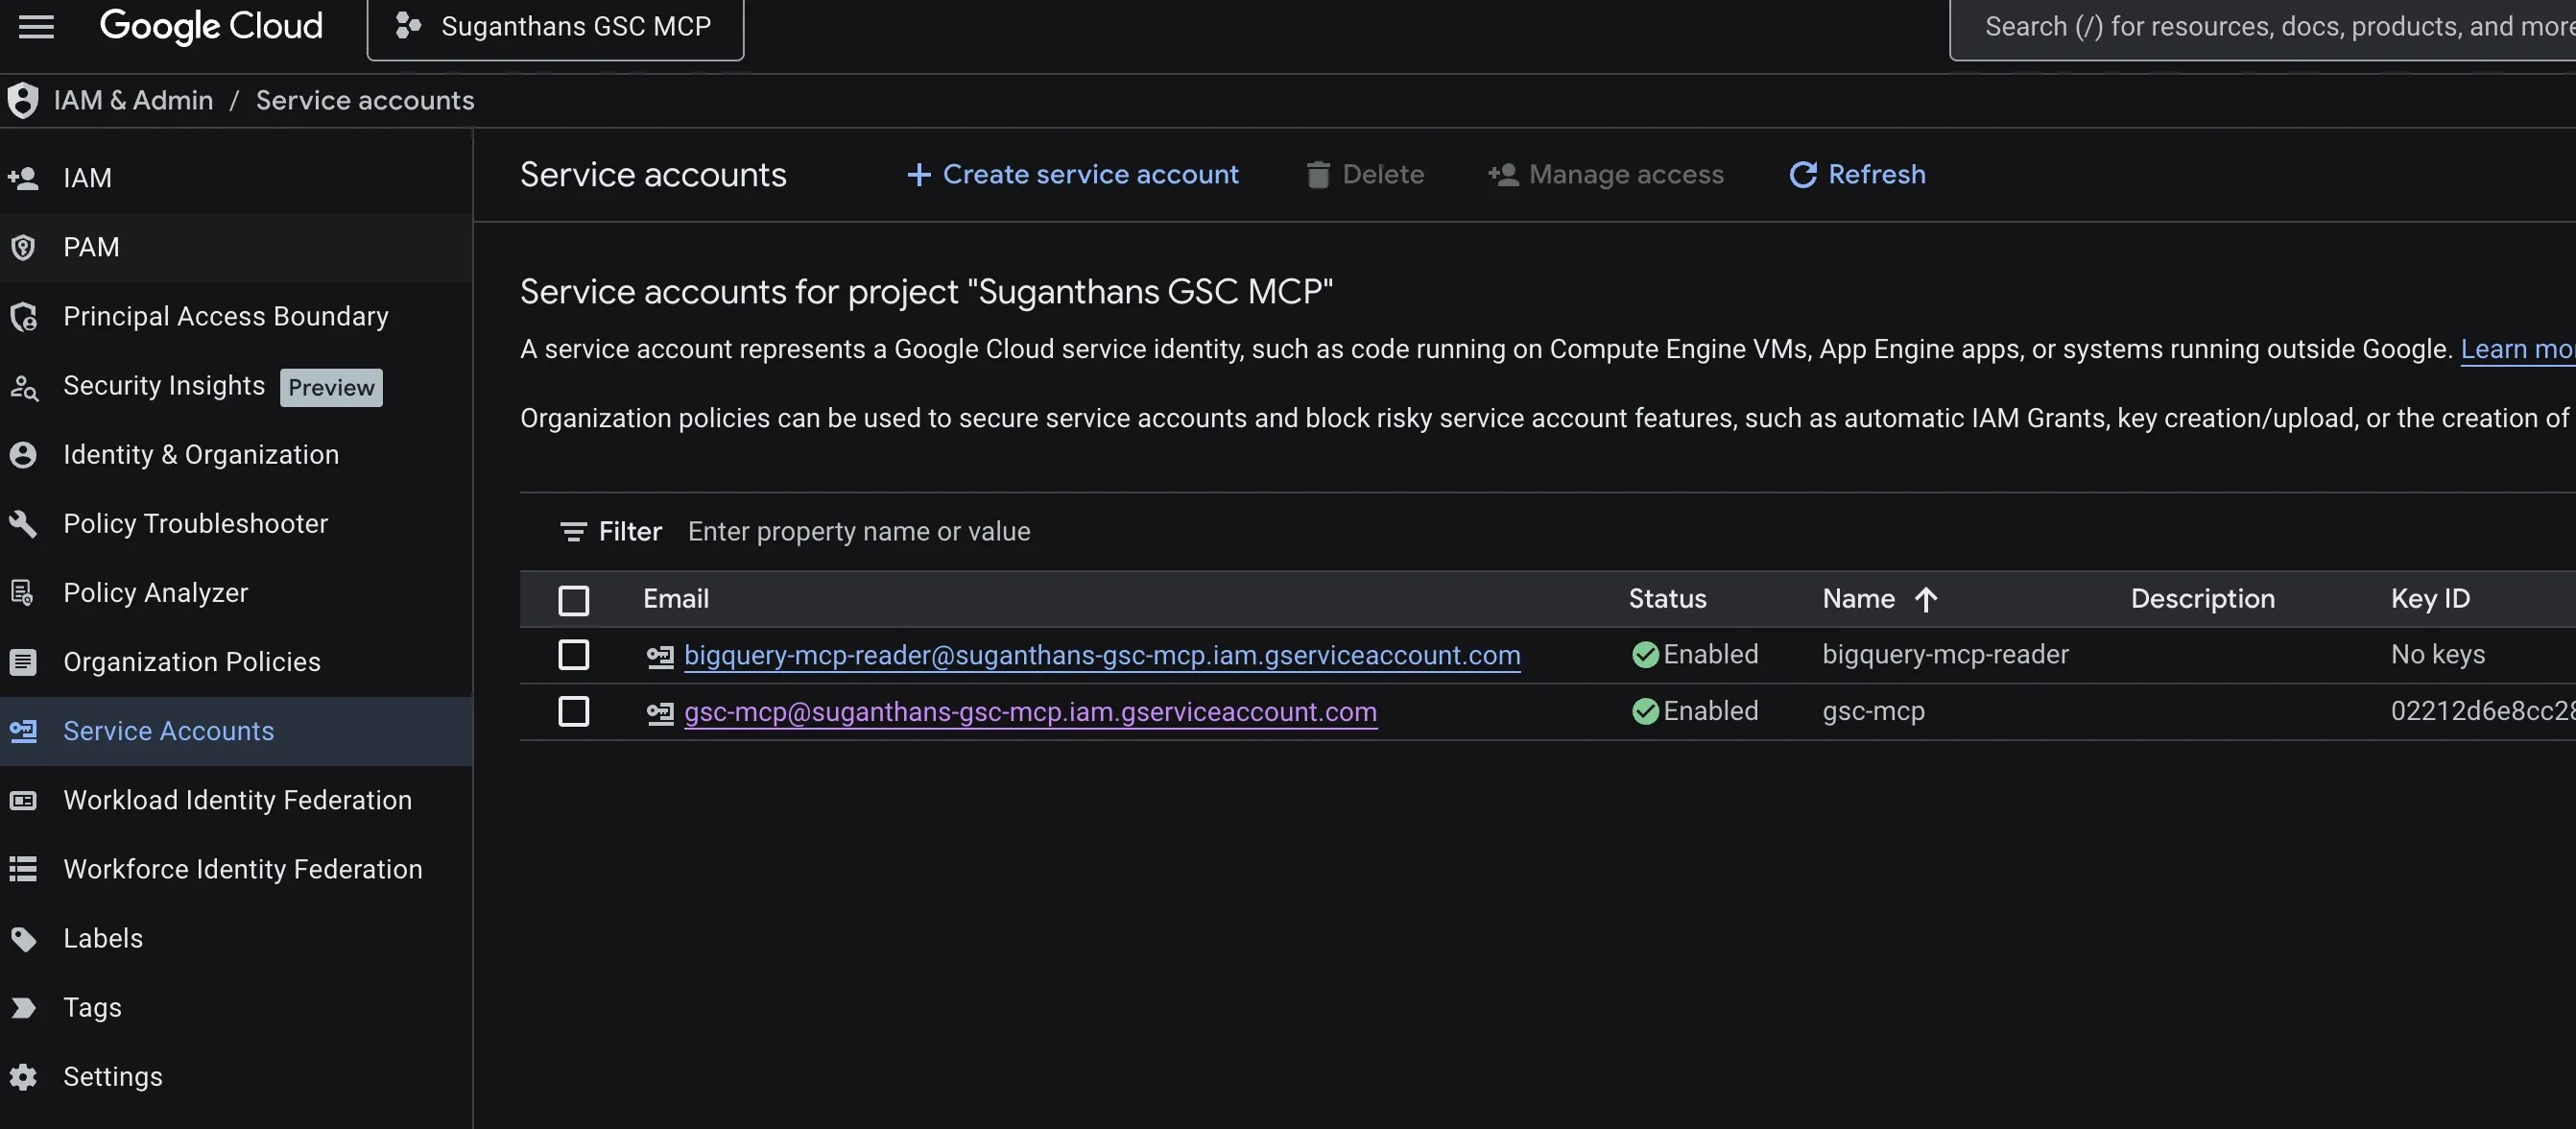Select the gsc-mcp service account checkbox

573,712
